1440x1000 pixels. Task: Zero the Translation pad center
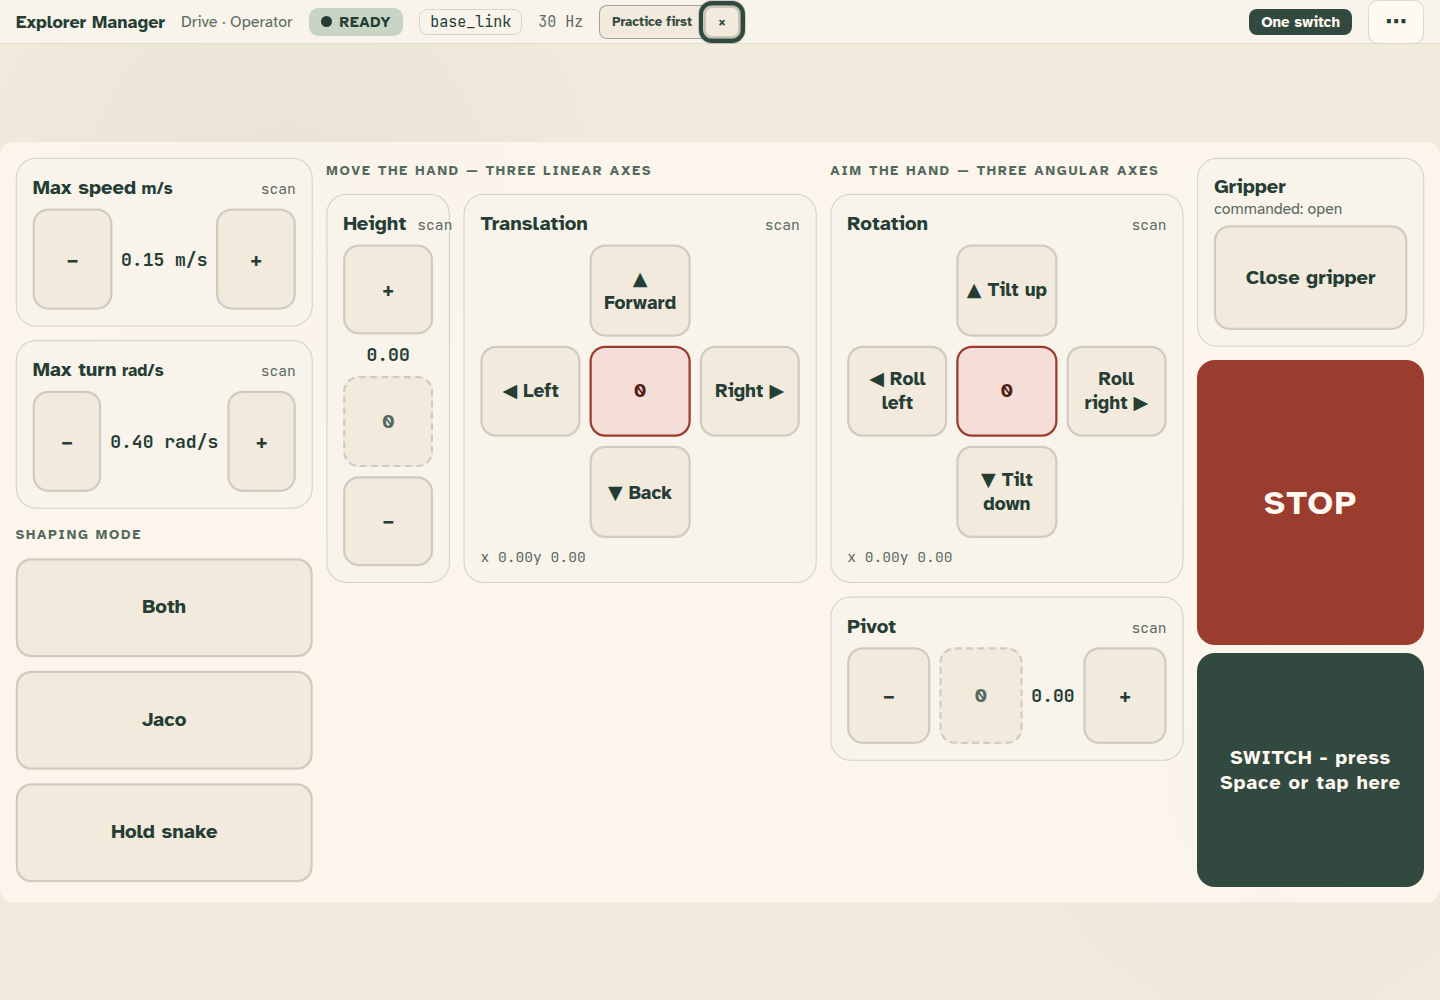coord(640,391)
